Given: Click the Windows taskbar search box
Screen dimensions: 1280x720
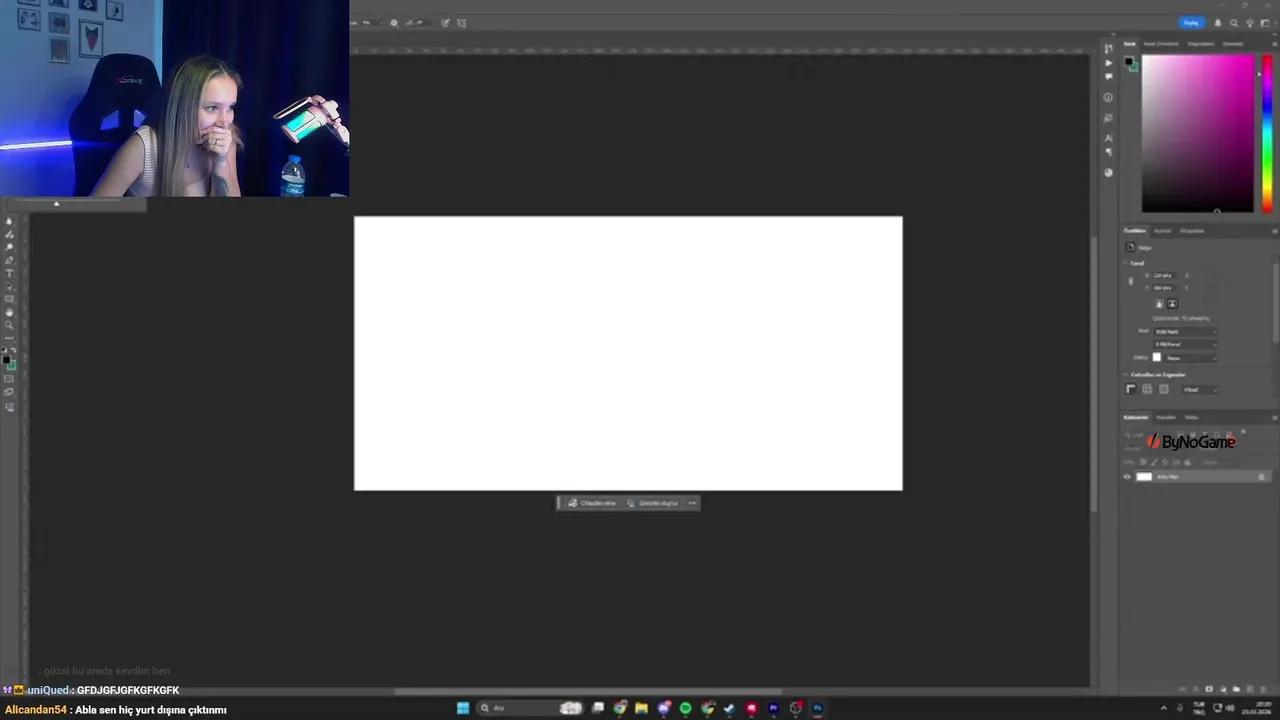Looking at the screenshot, I should 530,708.
